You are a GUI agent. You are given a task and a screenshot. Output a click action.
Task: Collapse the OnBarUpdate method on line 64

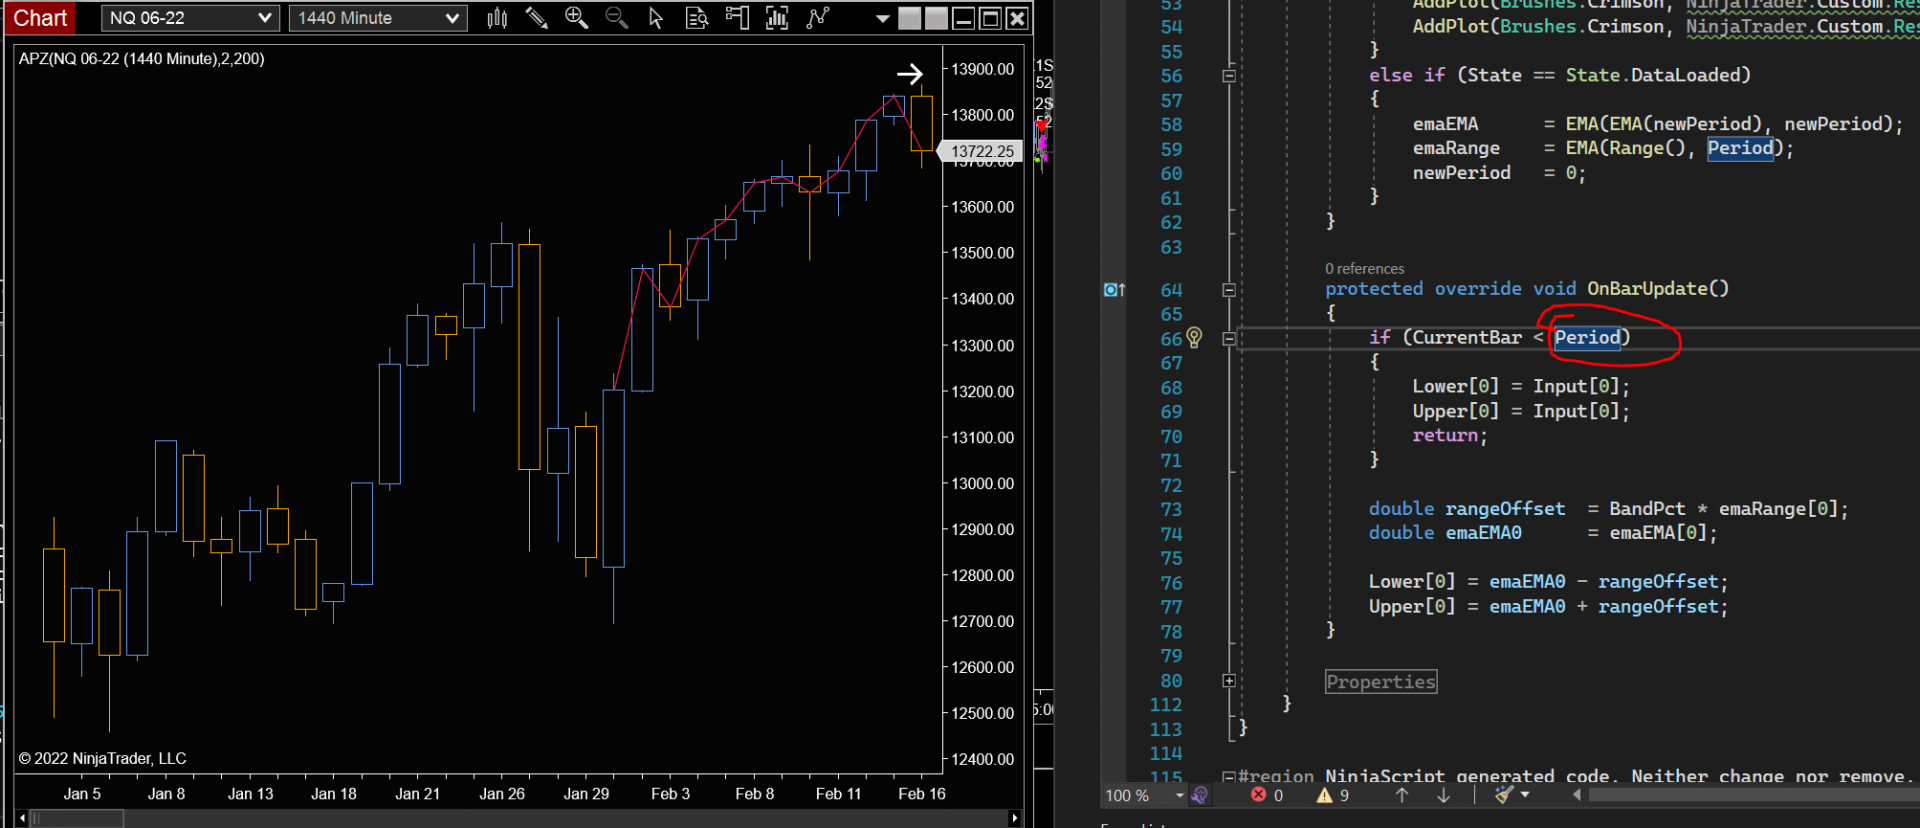click(1229, 290)
